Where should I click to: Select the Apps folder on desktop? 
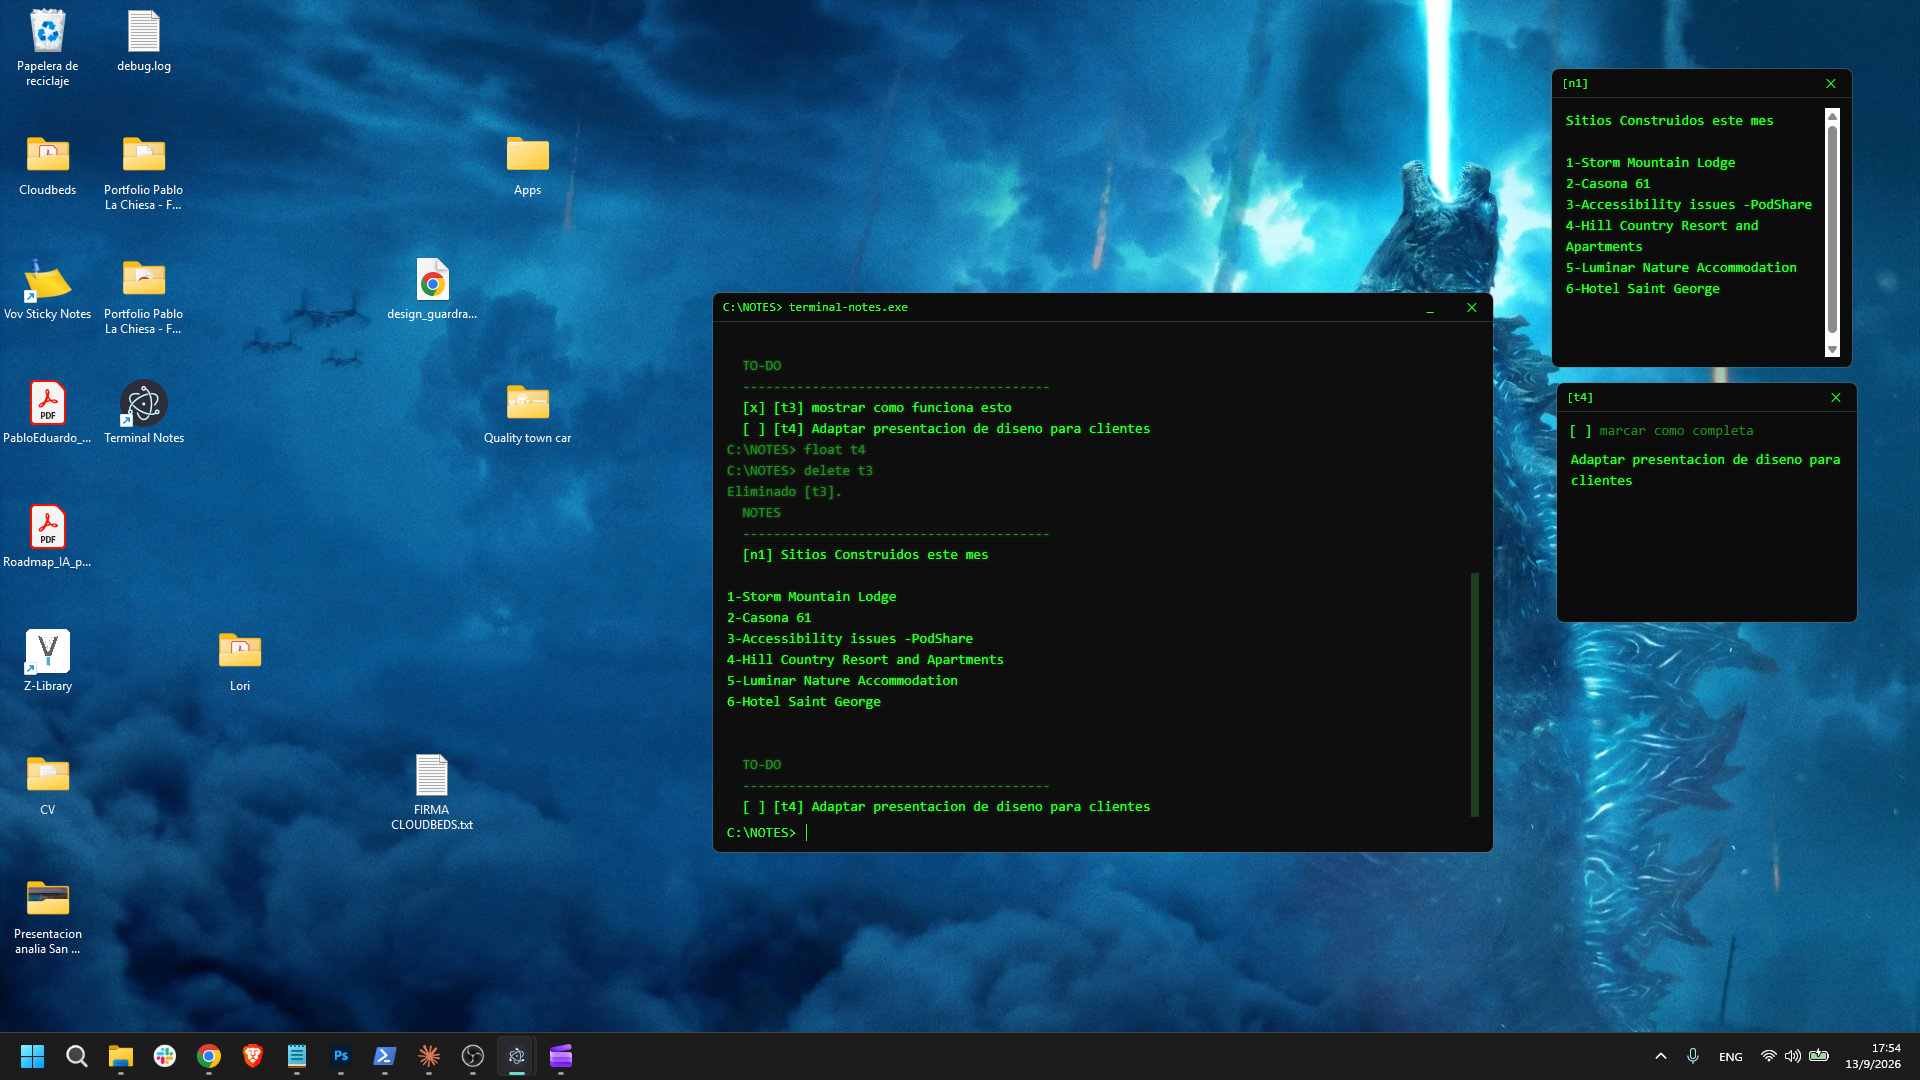tap(527, 165)
